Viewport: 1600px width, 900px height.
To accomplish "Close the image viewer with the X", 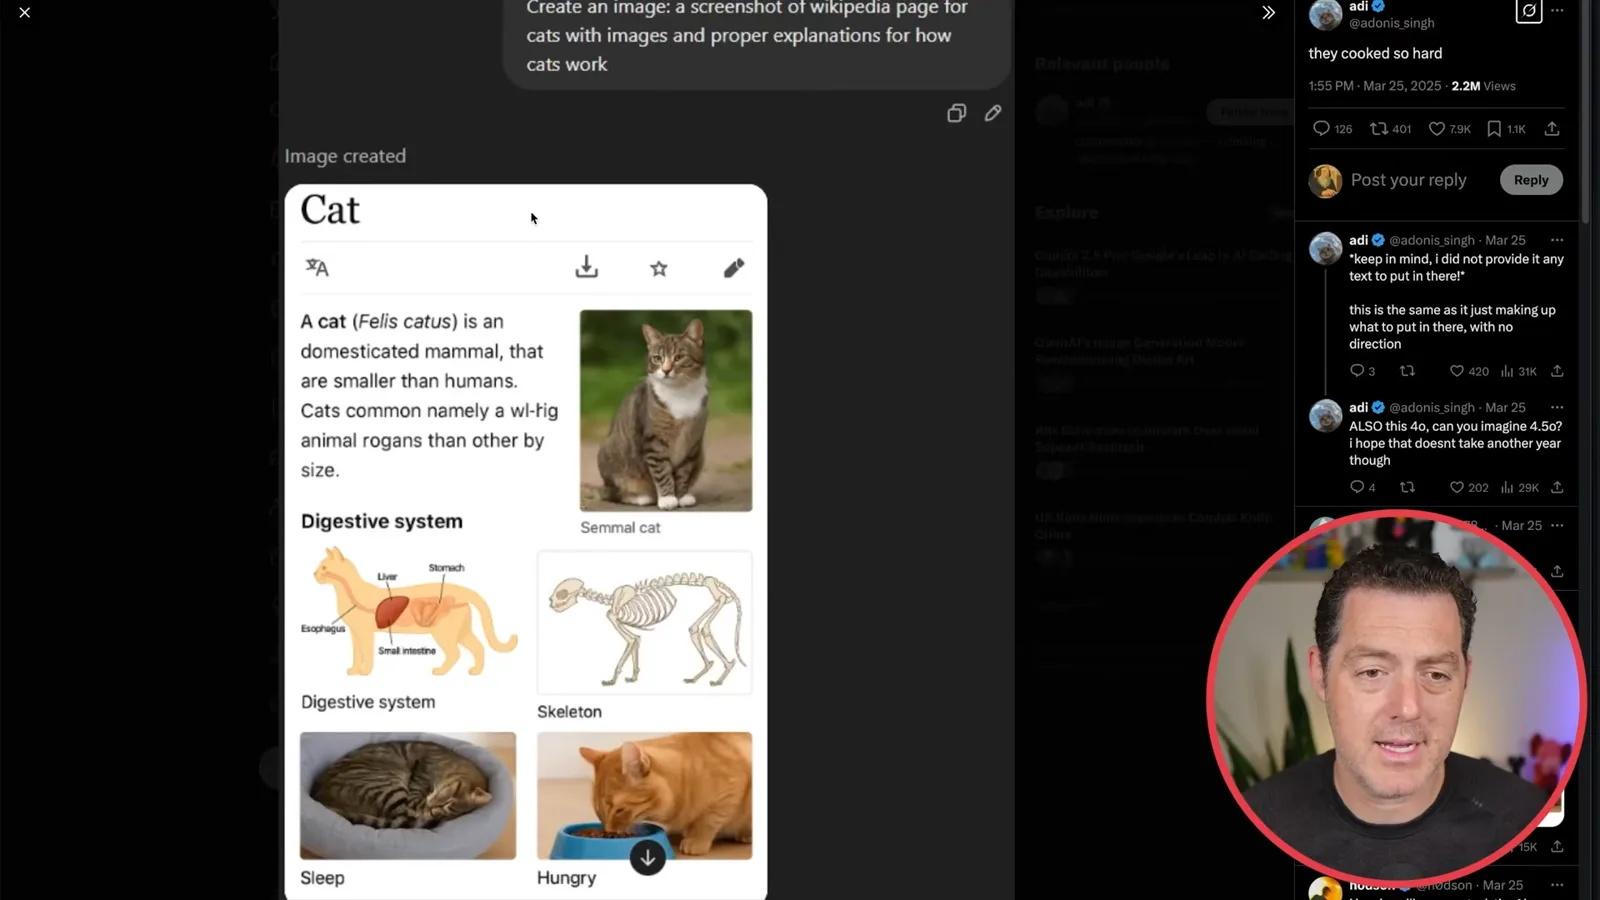I will (x=25, y=13).
